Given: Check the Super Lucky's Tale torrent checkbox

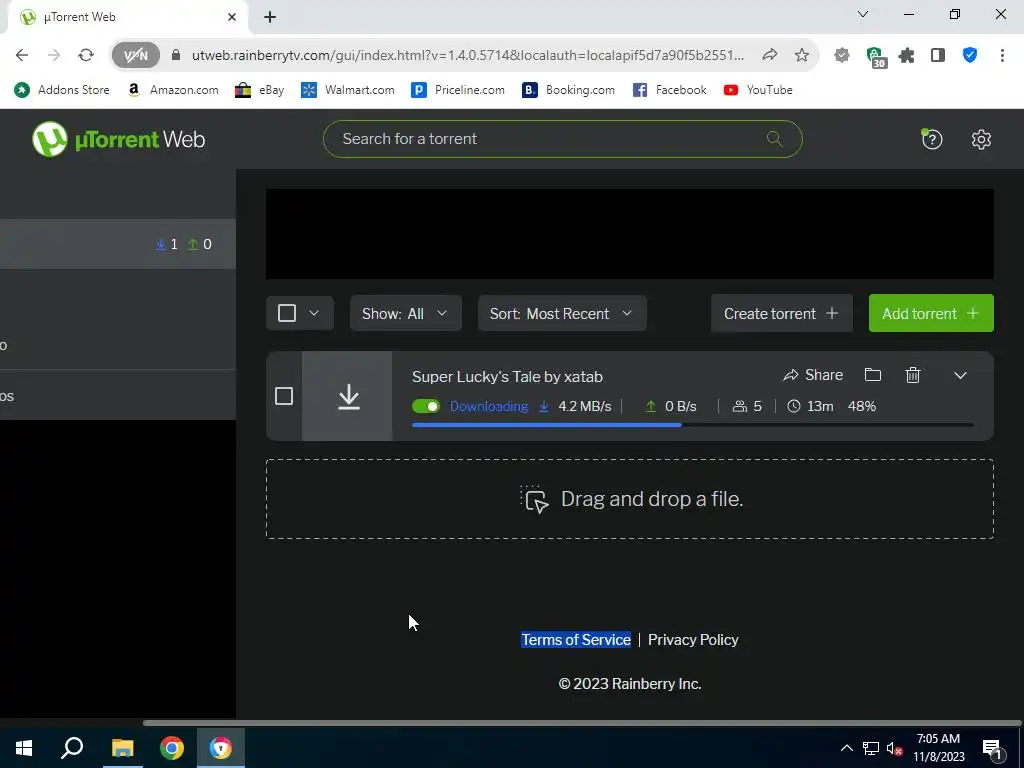Looking at the screenshot, I should point(283,396).
